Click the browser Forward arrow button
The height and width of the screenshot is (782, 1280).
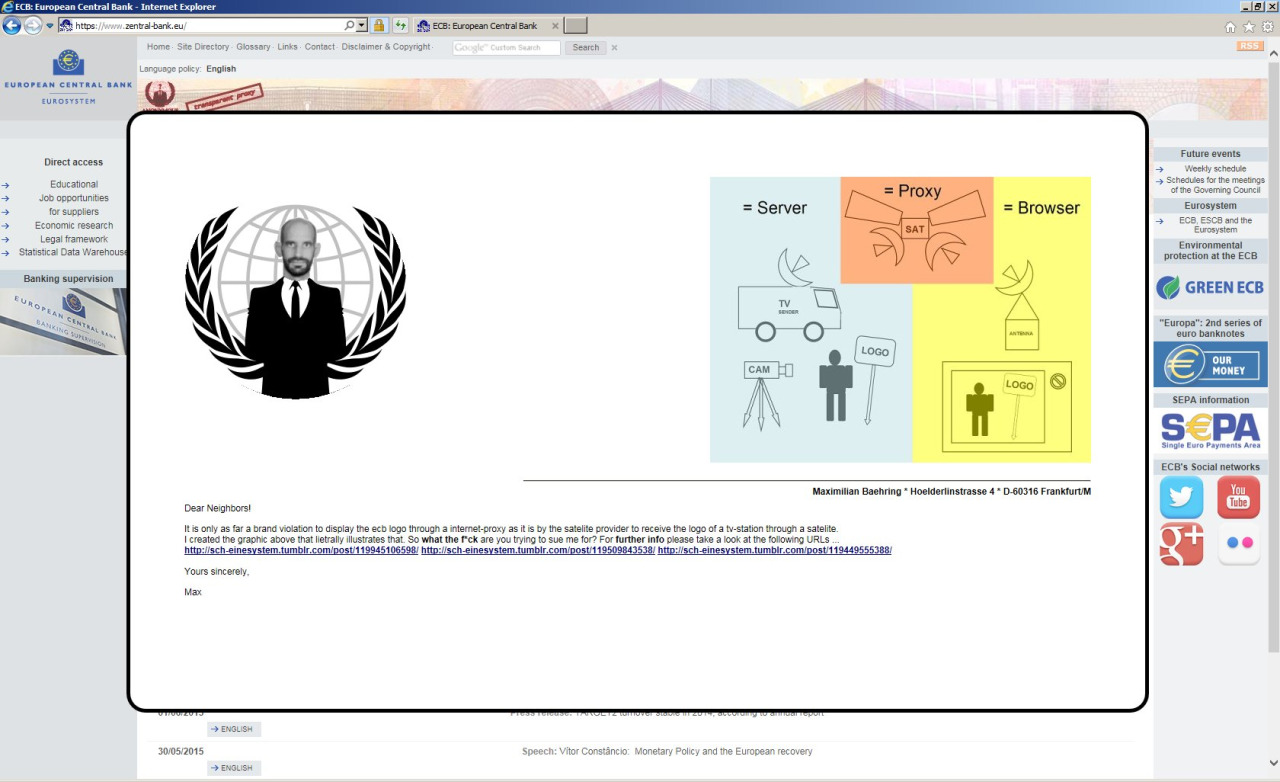[33, 25]
